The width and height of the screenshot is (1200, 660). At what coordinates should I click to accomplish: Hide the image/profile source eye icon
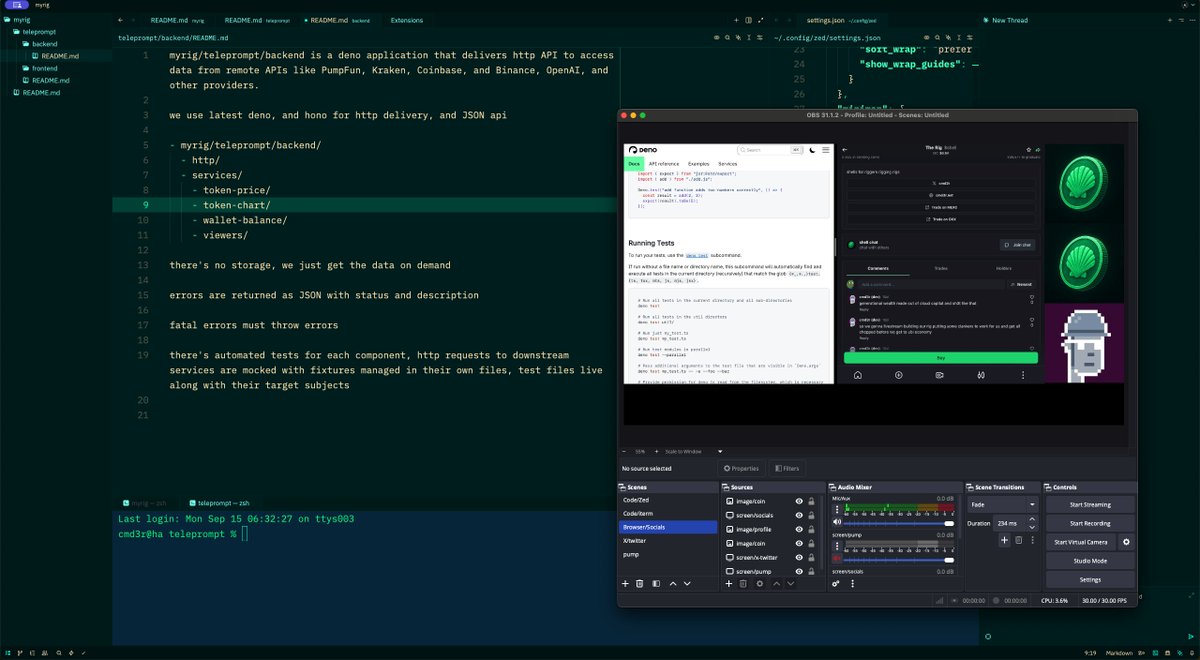[799, 529]
